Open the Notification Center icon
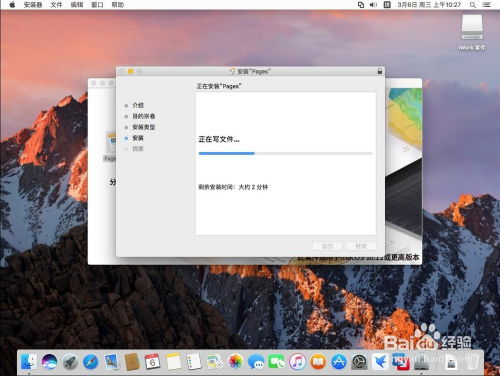The width and height of the screenshot is (500, 376). pyautogui.click(x=487, y=5)
